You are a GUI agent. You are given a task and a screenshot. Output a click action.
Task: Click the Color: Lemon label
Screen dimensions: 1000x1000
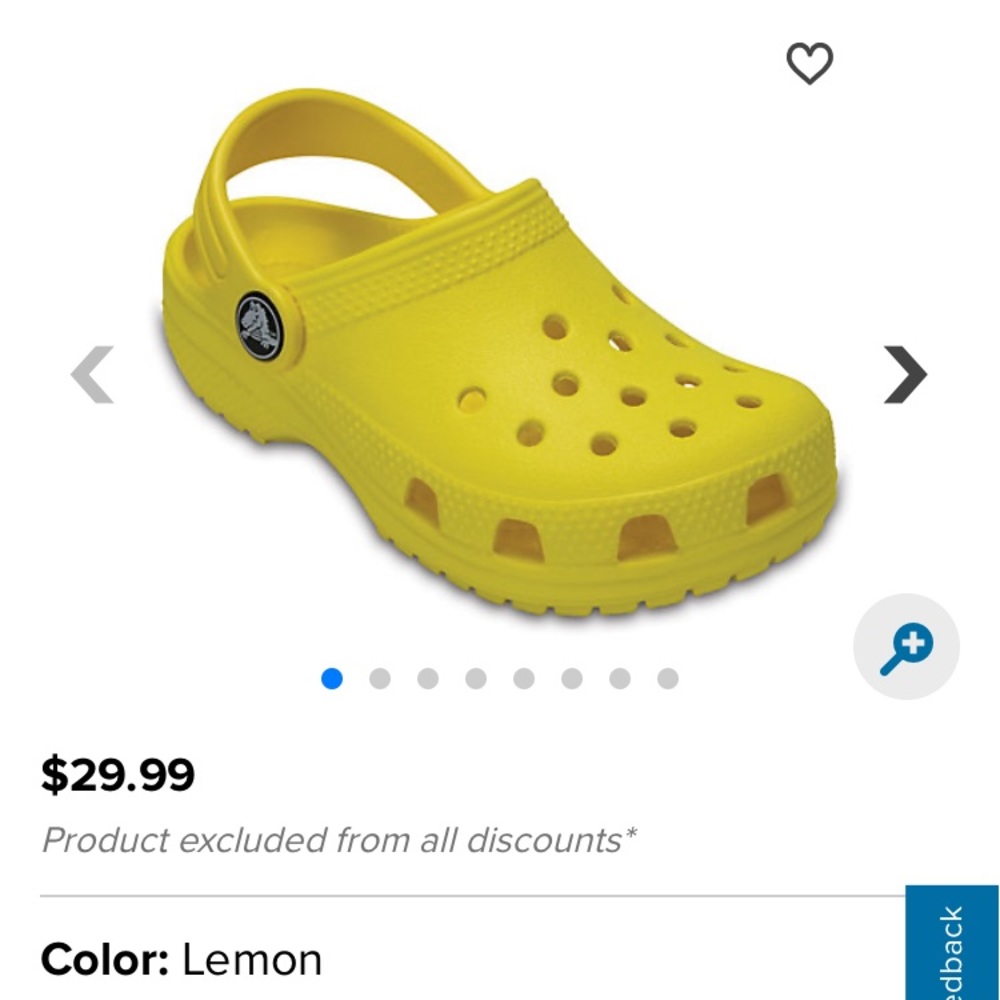click(182, 960)
